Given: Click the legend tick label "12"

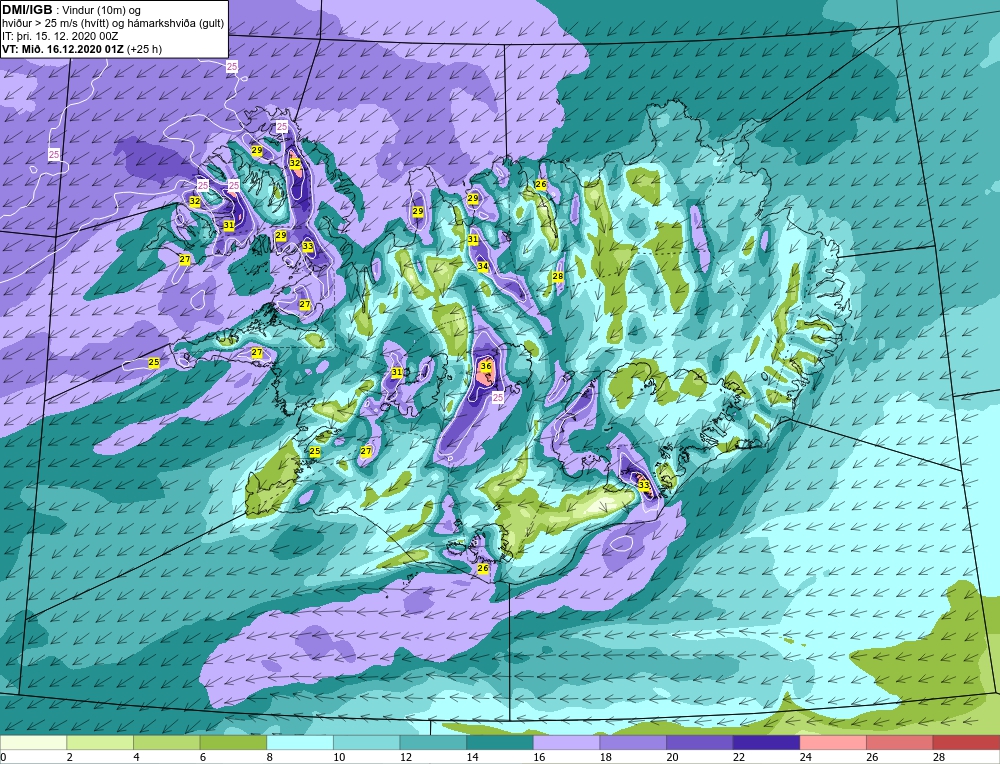Looking at the screenshot, I should coord(405,757).
